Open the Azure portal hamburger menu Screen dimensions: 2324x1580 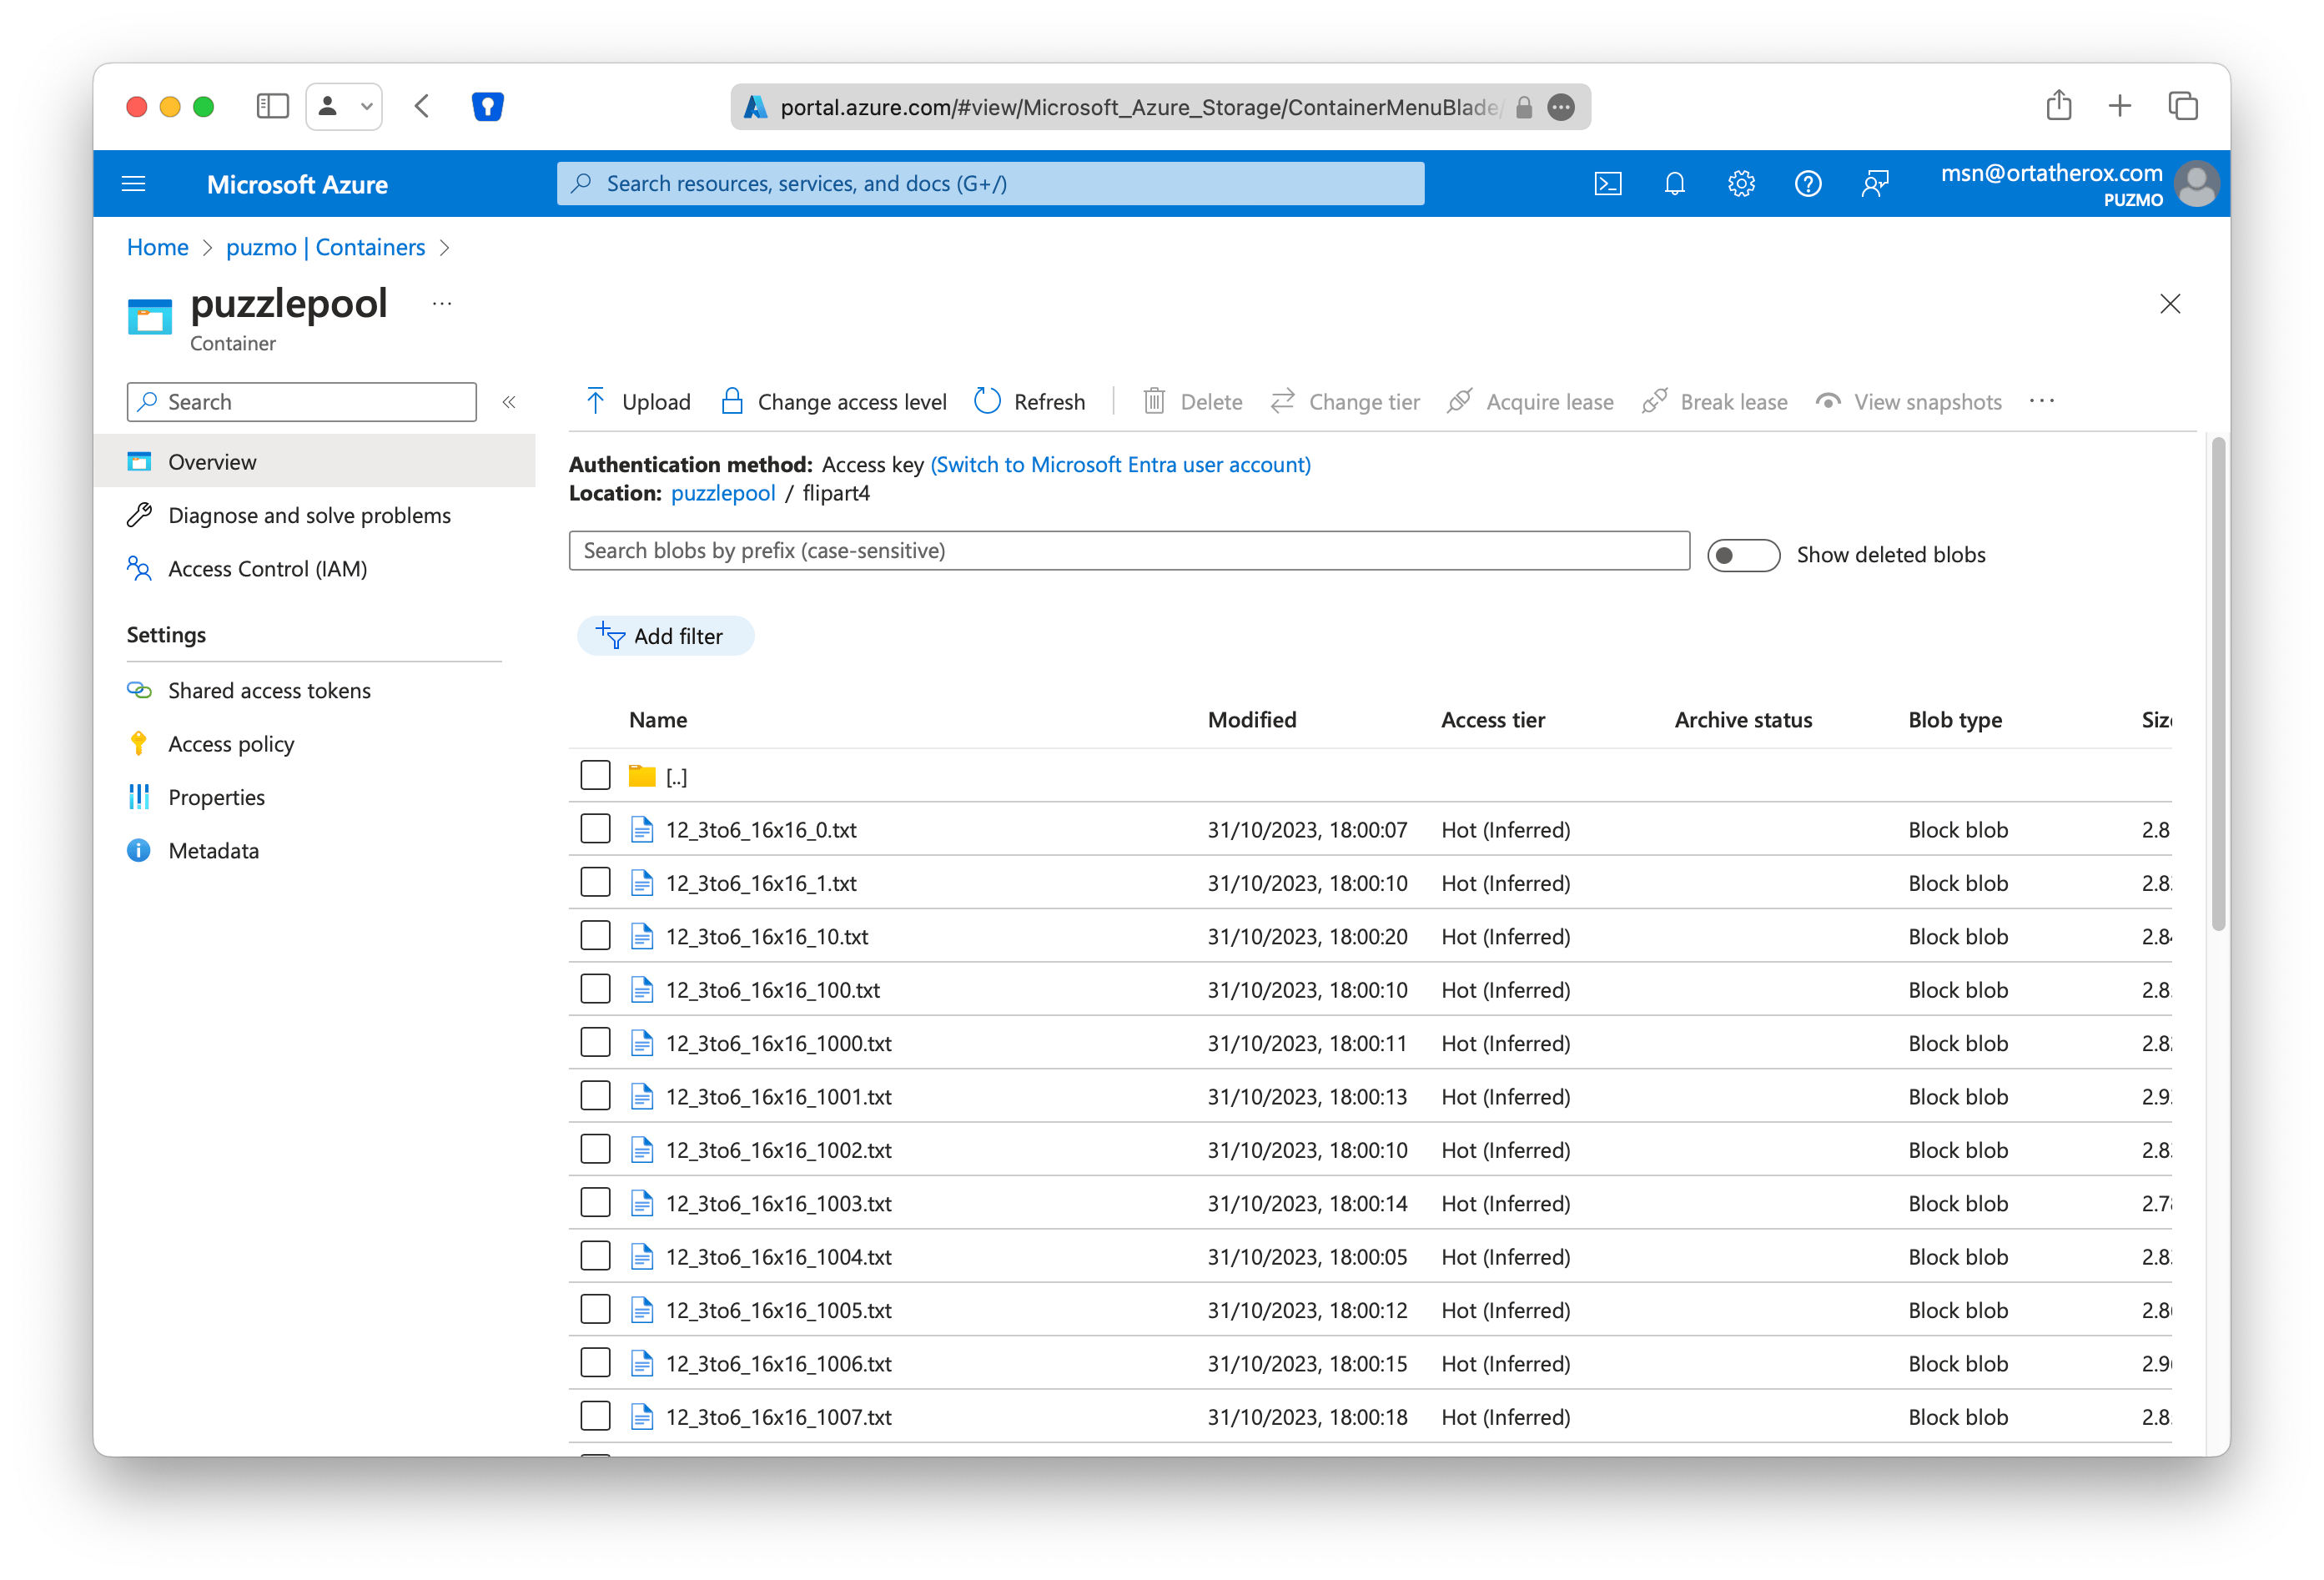click(133, 184)
